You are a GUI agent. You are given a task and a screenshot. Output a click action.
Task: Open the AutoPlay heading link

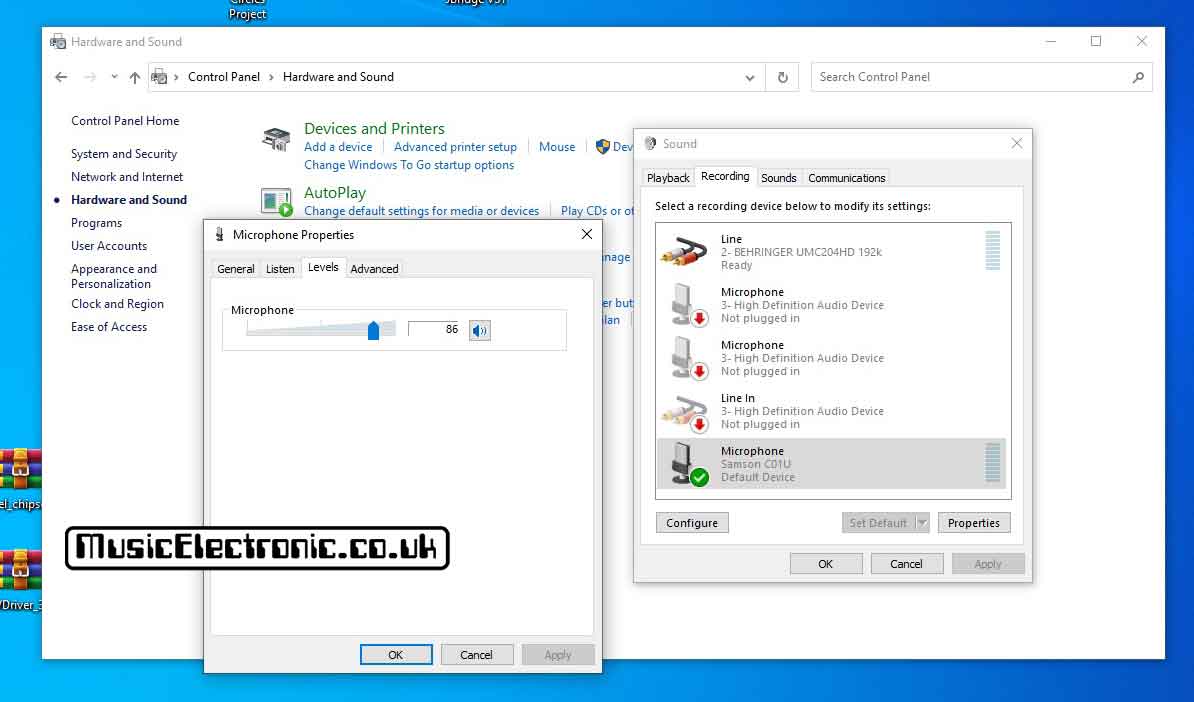335,193
